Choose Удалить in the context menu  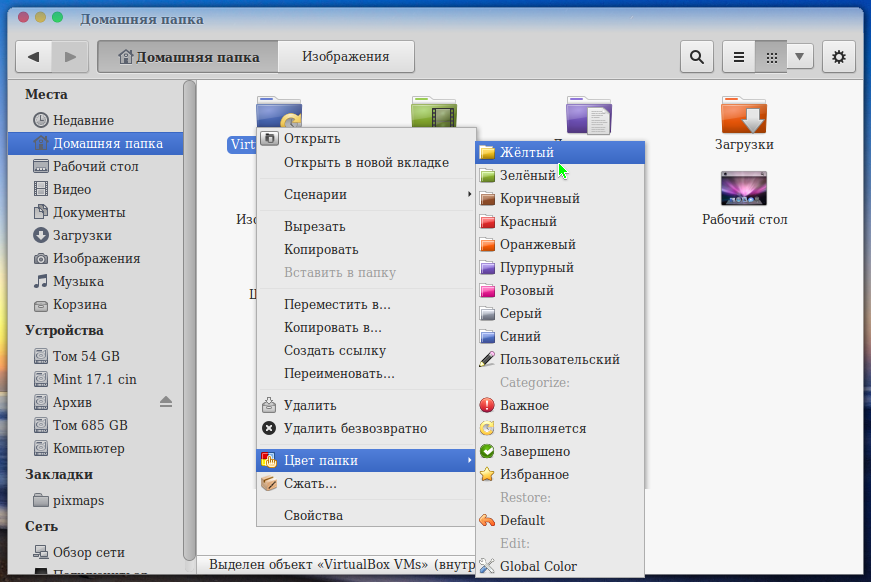point(367,406)
